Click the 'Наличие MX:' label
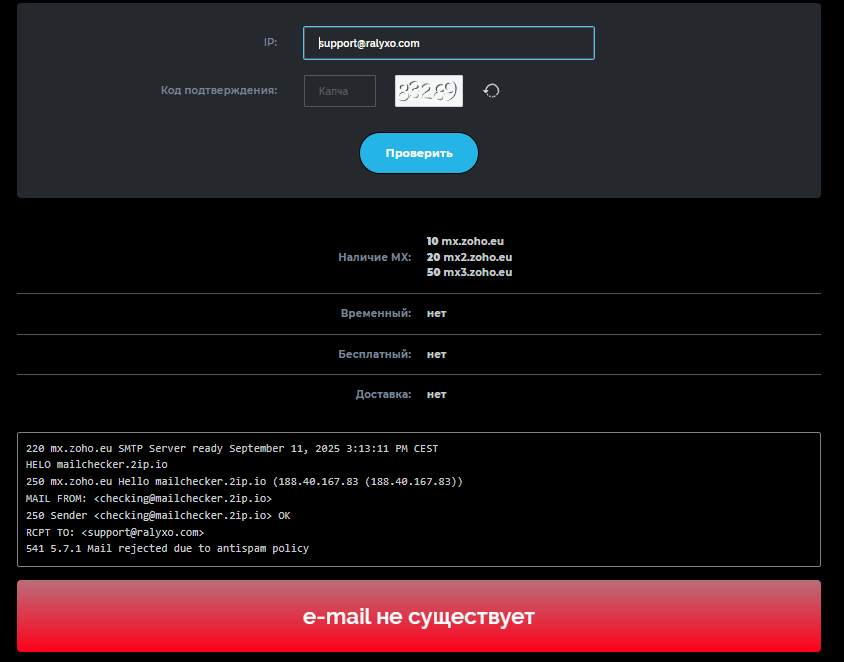Image resolution: width=844 pixels, height=662 pixels. coord(374,257)
